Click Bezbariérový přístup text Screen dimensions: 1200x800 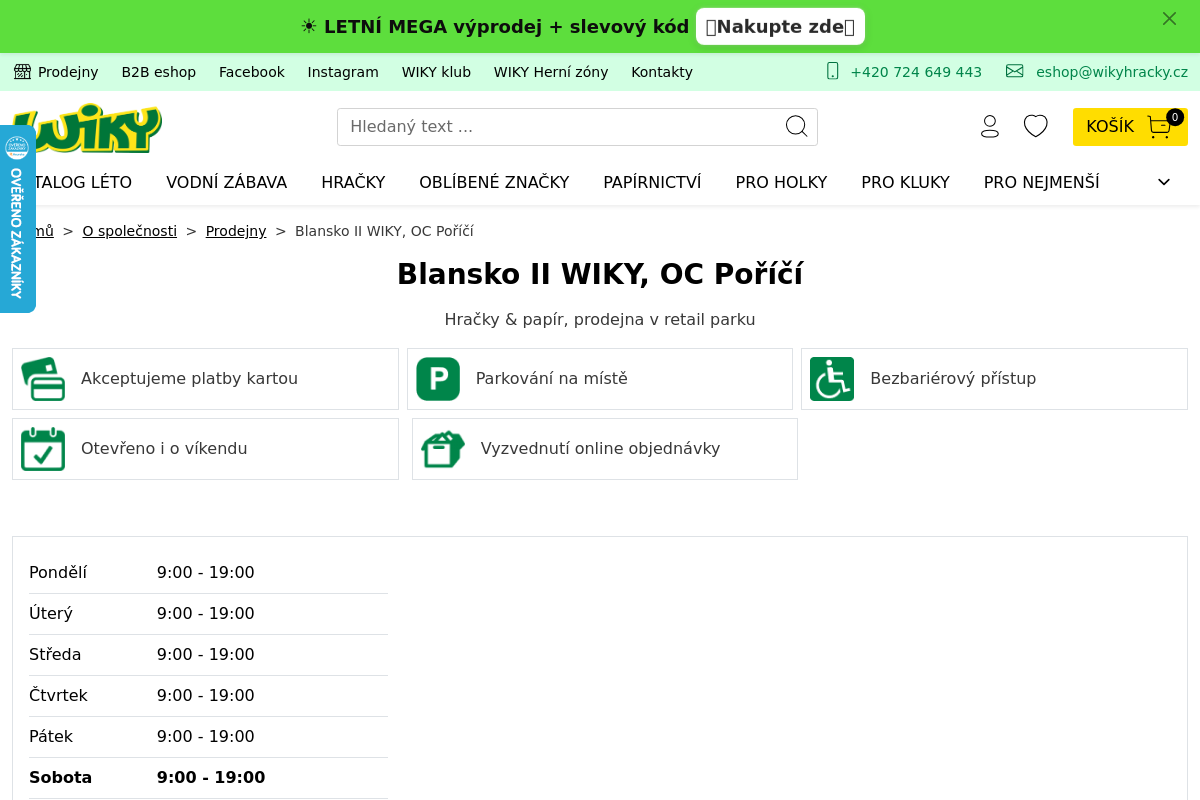[x=953, y=379]
